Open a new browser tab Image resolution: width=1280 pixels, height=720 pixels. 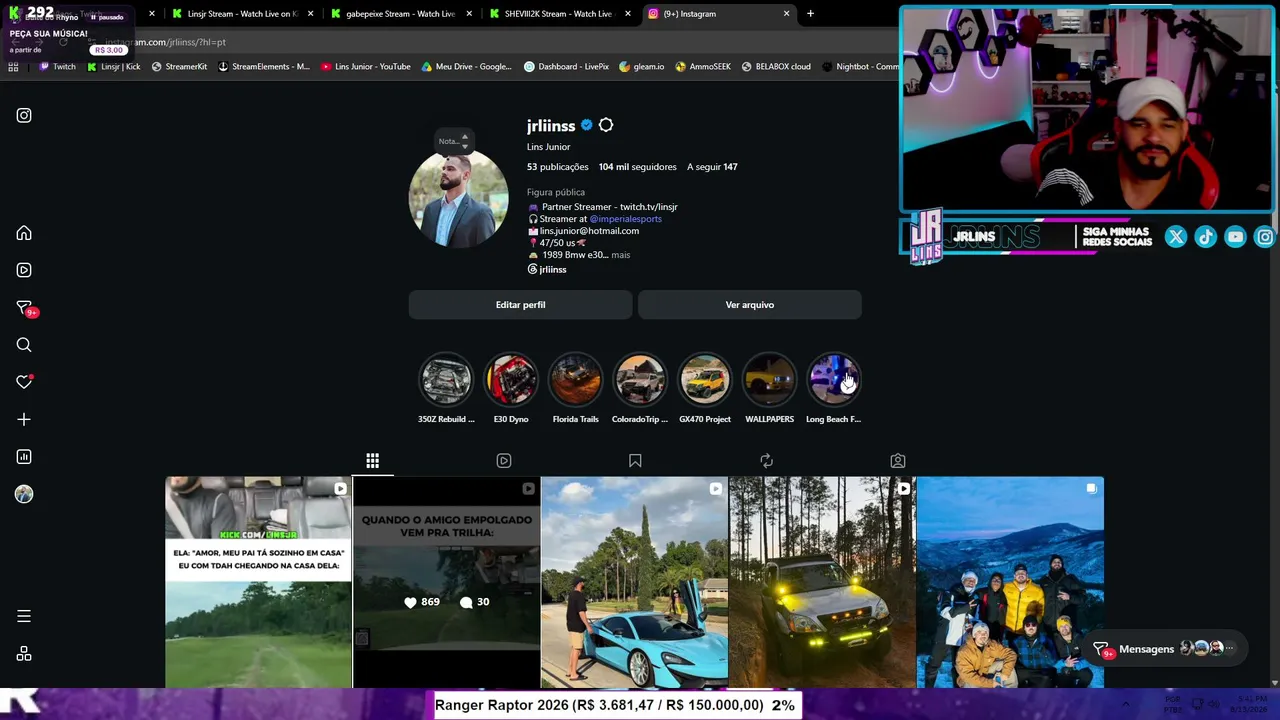(x=810, y=14)
